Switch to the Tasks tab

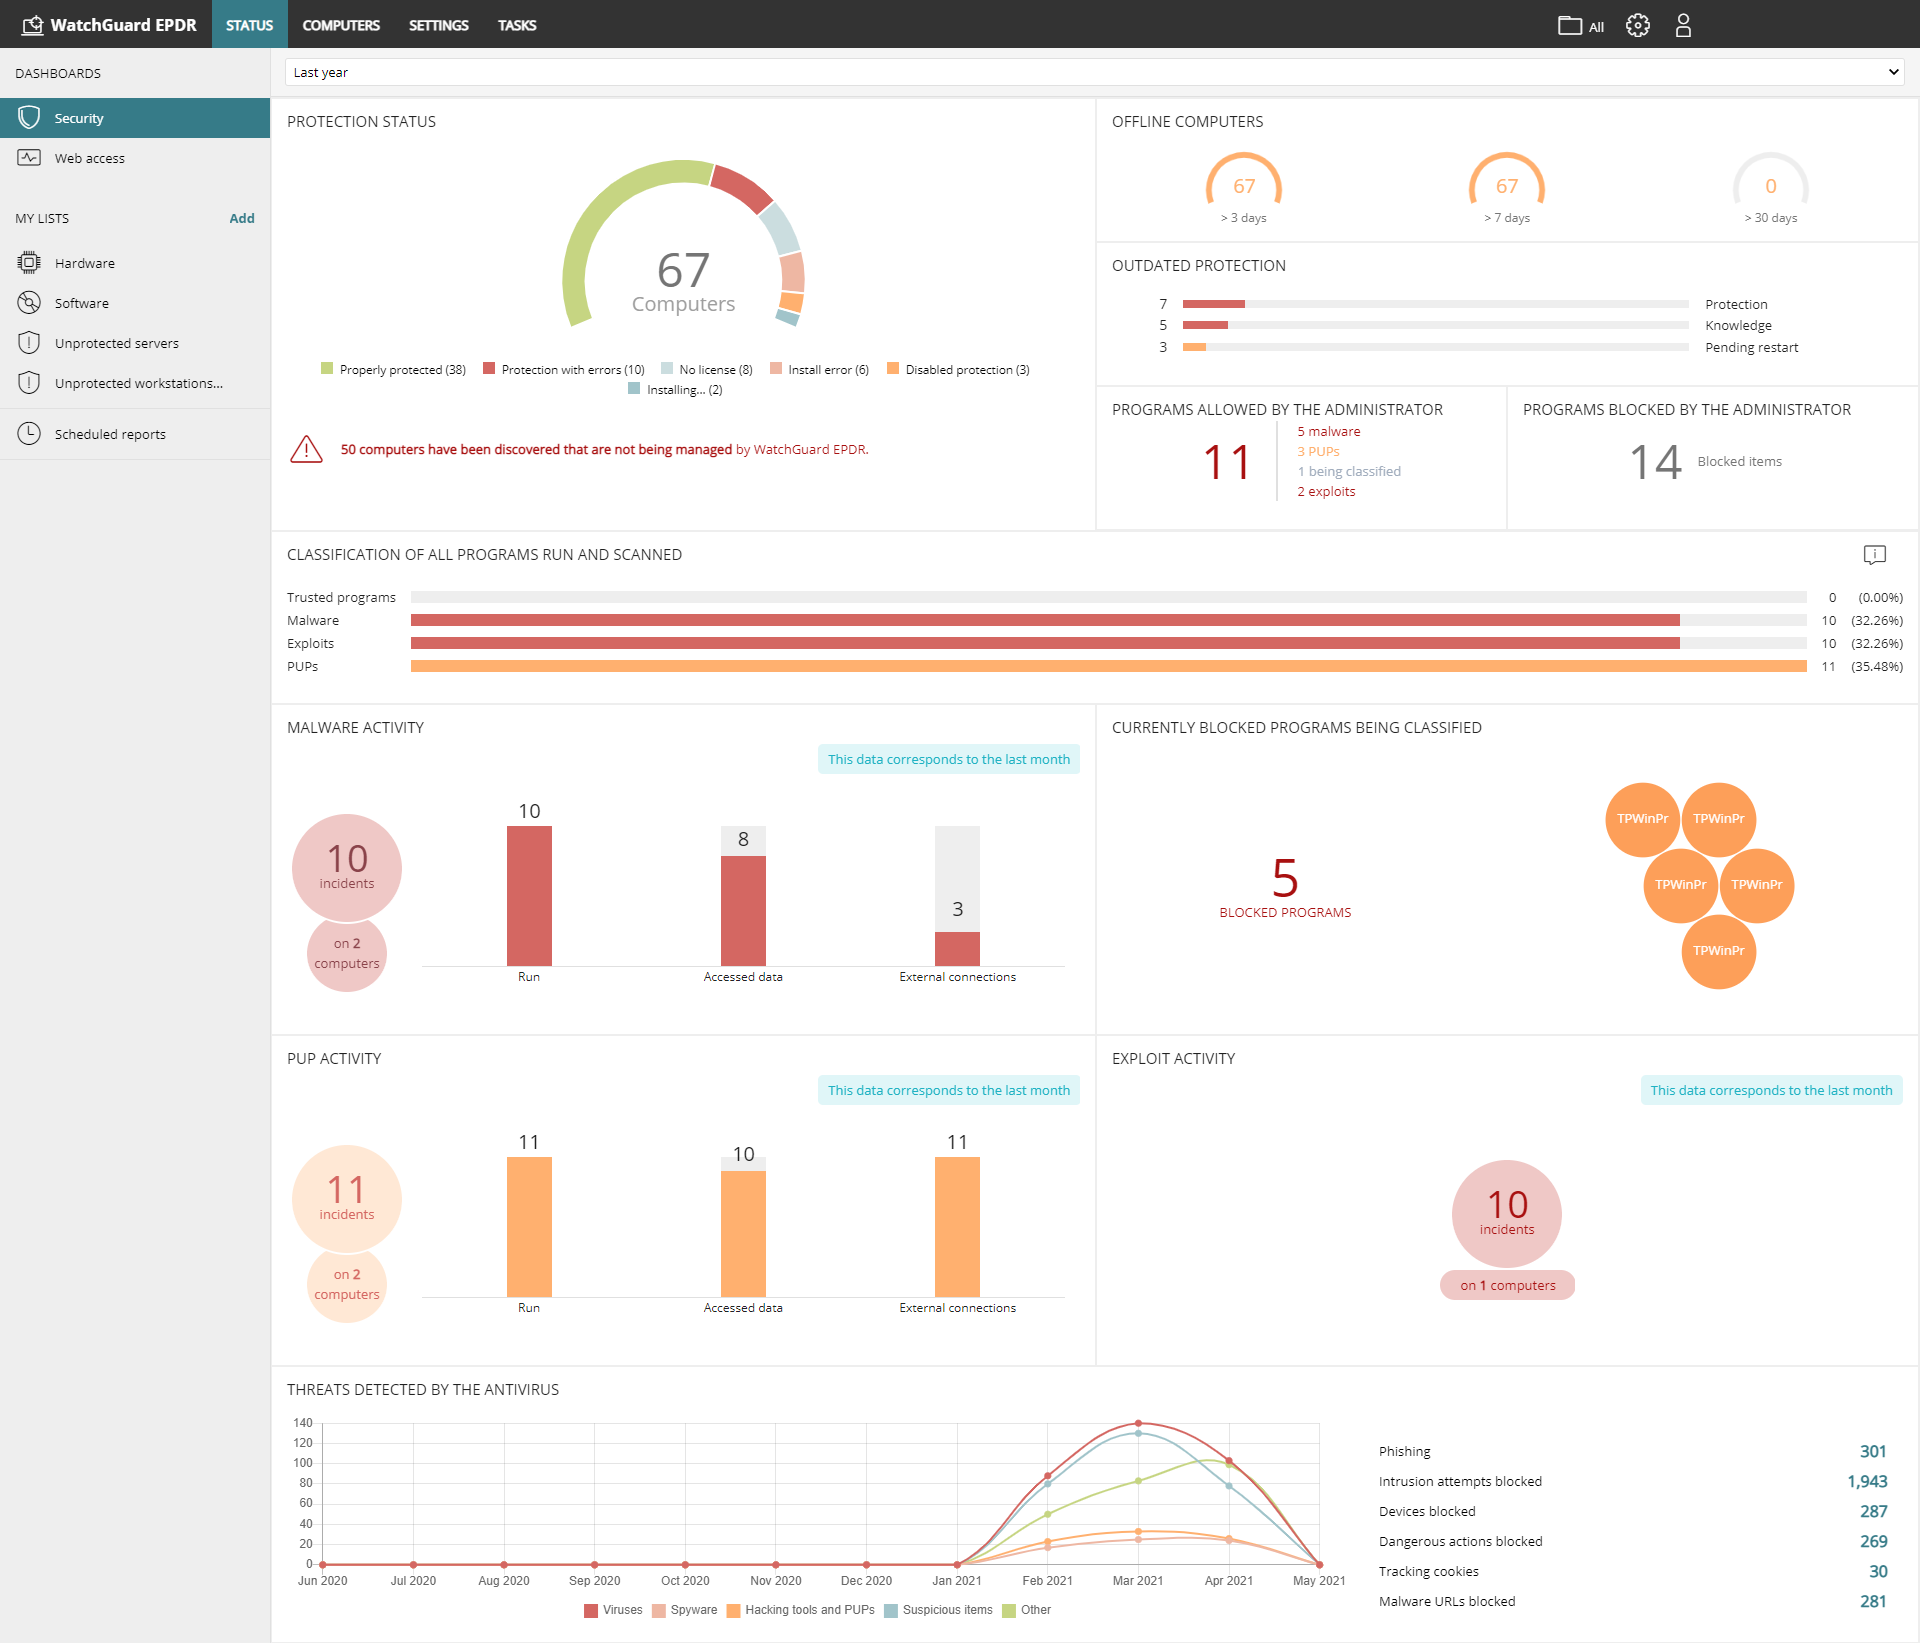(x=517, y=25)
